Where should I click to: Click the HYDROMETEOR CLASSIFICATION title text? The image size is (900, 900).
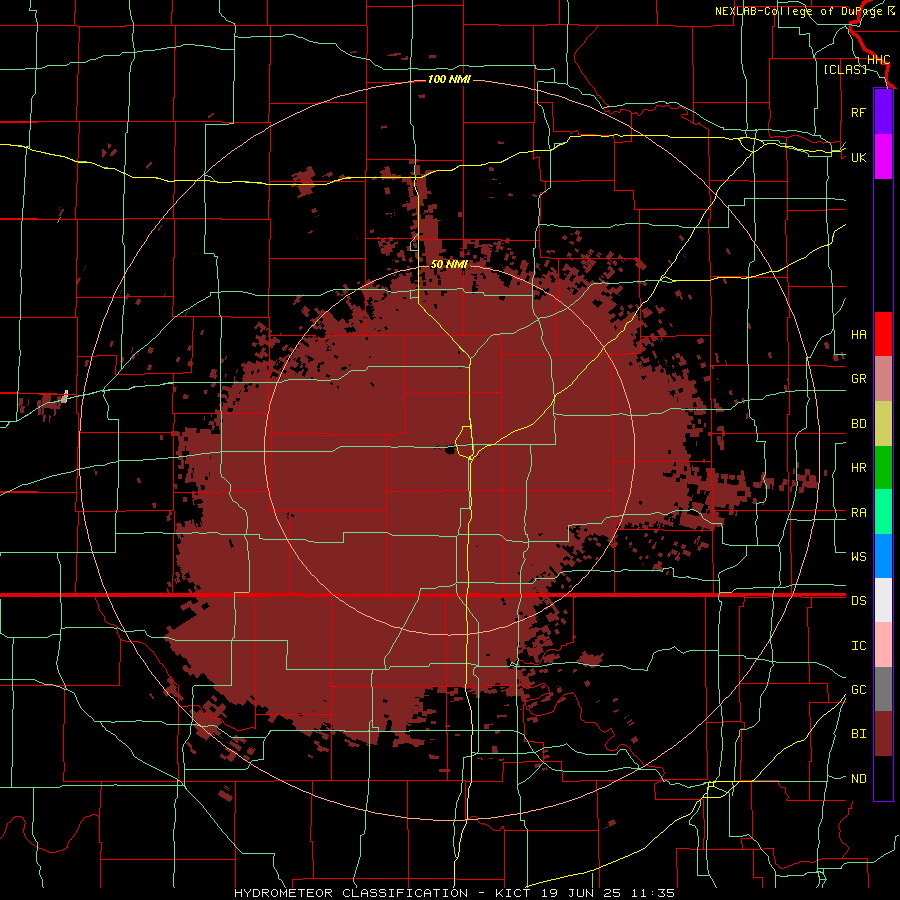click(x=351, y=893)
